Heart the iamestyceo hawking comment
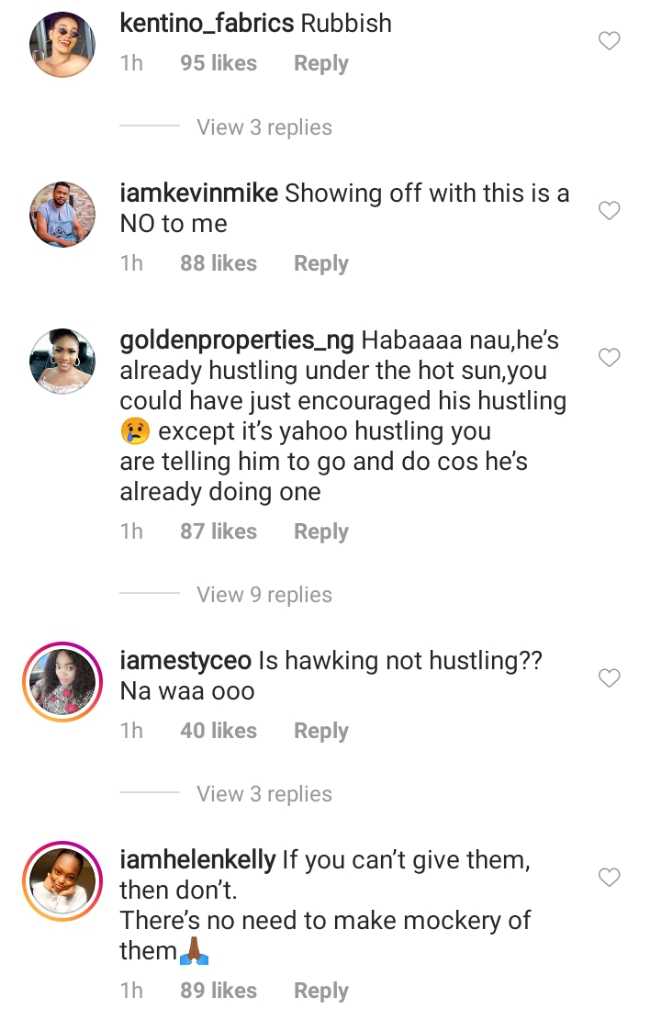This screenshot has width=661, height=1013. click(609, 679)
